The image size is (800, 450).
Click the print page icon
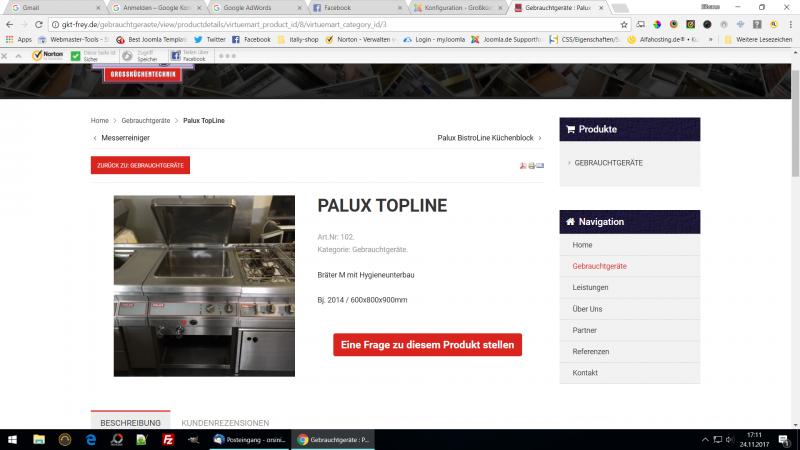532,165
